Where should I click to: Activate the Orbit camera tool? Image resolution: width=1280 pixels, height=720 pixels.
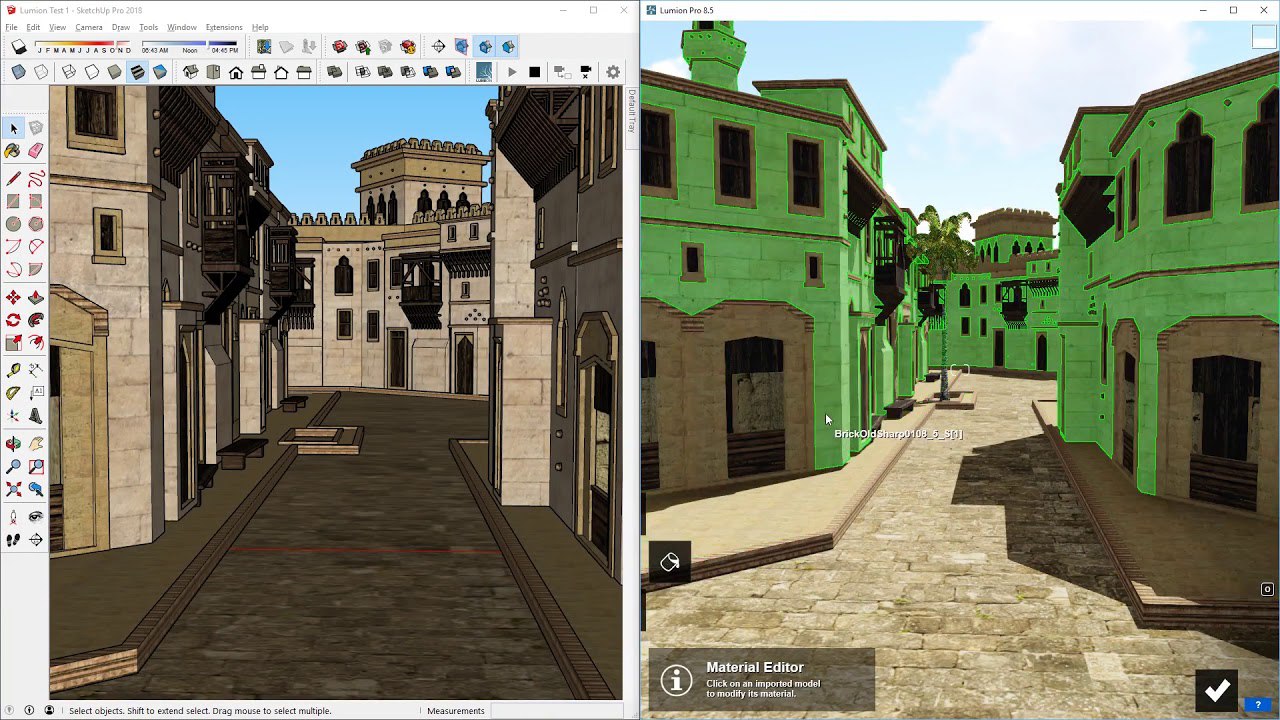pyautogui.click(x=13, y=443)
